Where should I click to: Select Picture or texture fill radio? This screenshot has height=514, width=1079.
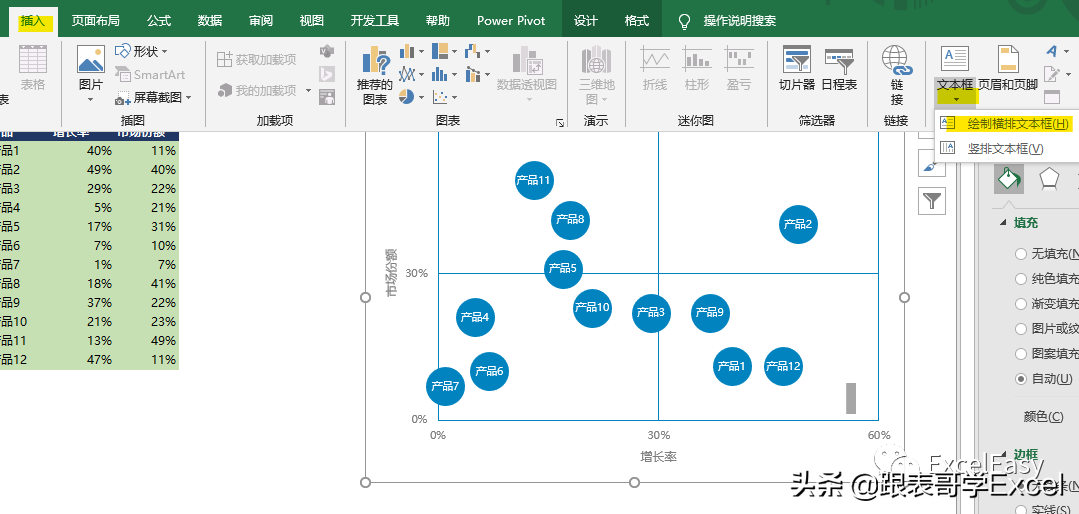[x=1021, y=329]
